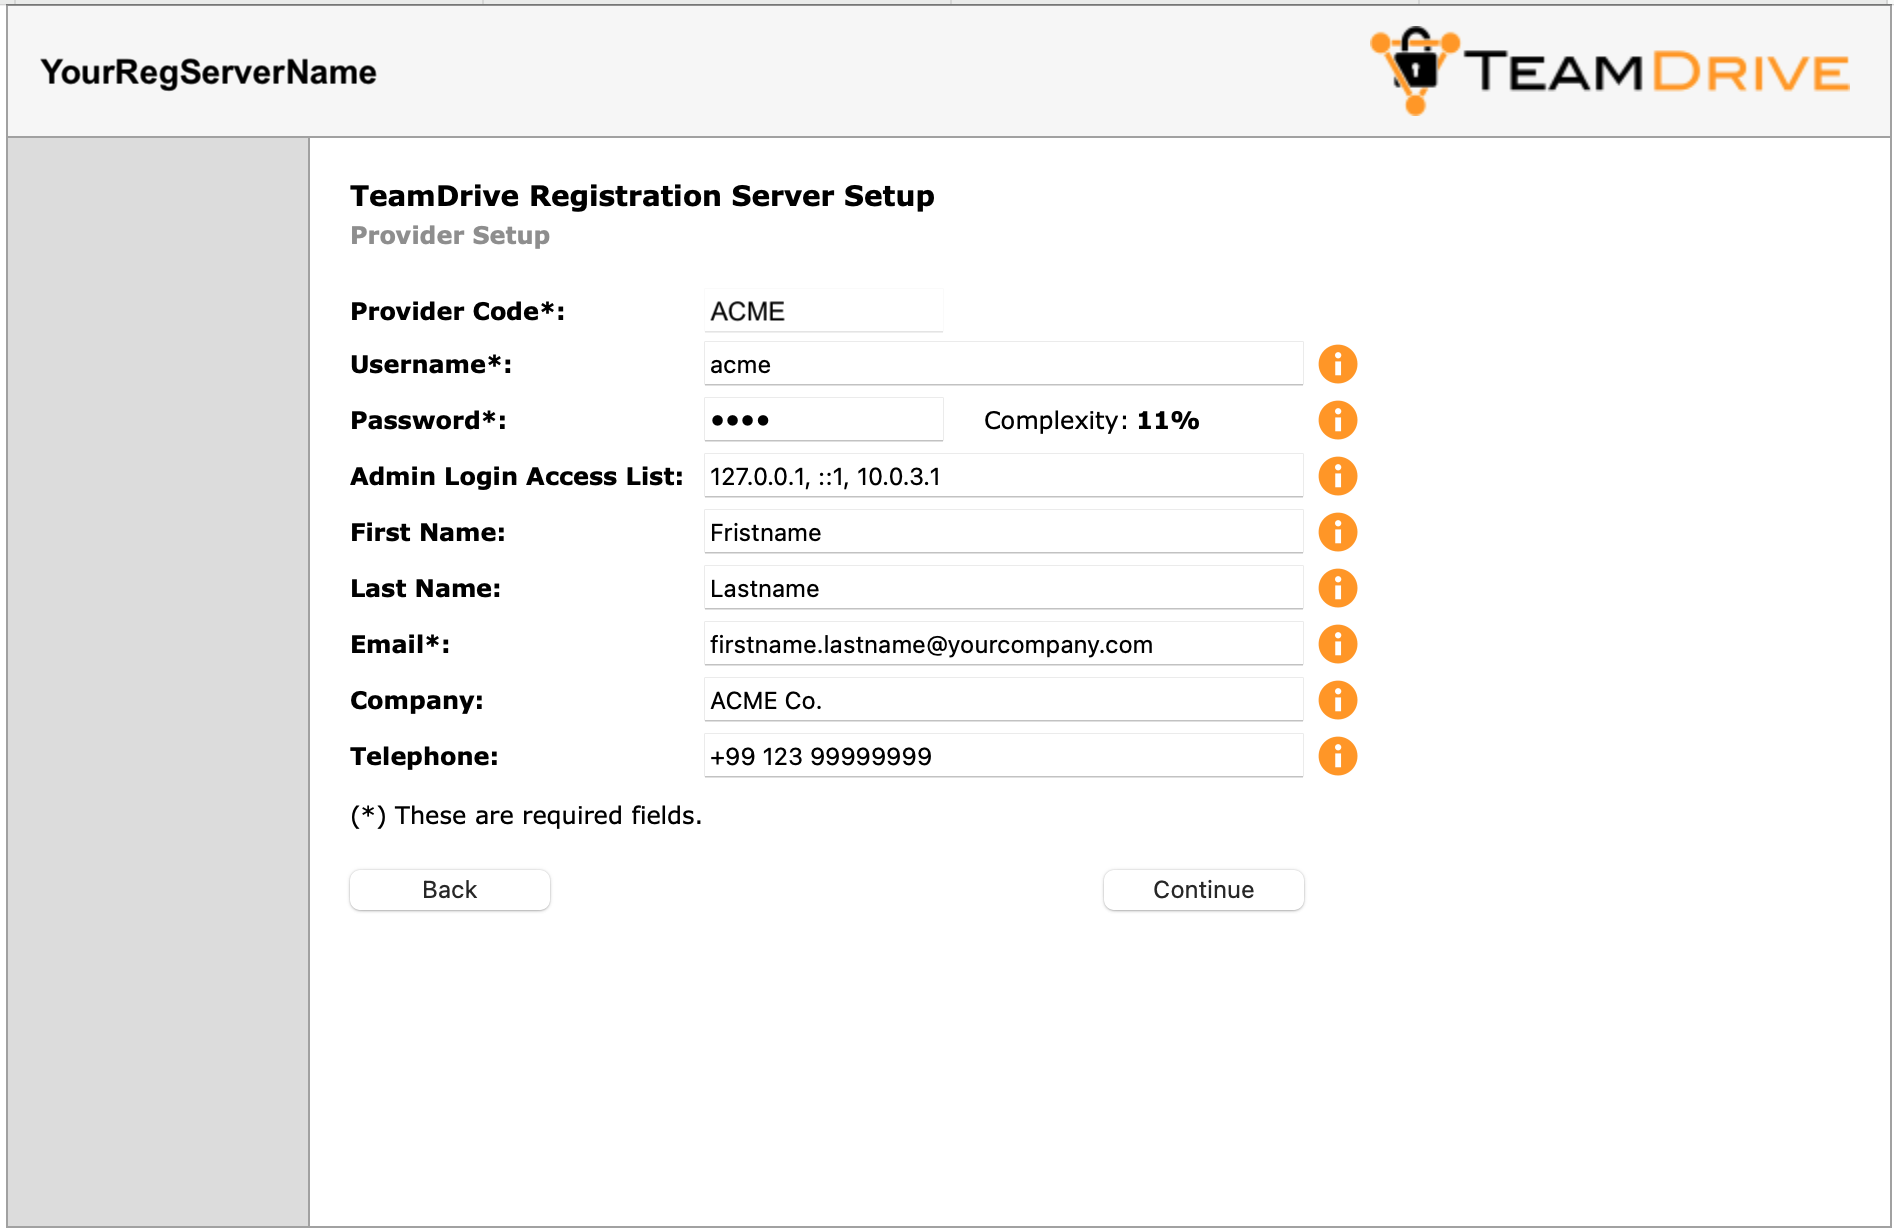Open the info tooltip for Telephone
The width and height of the screenshot is (1894, 1232).
1337,756
